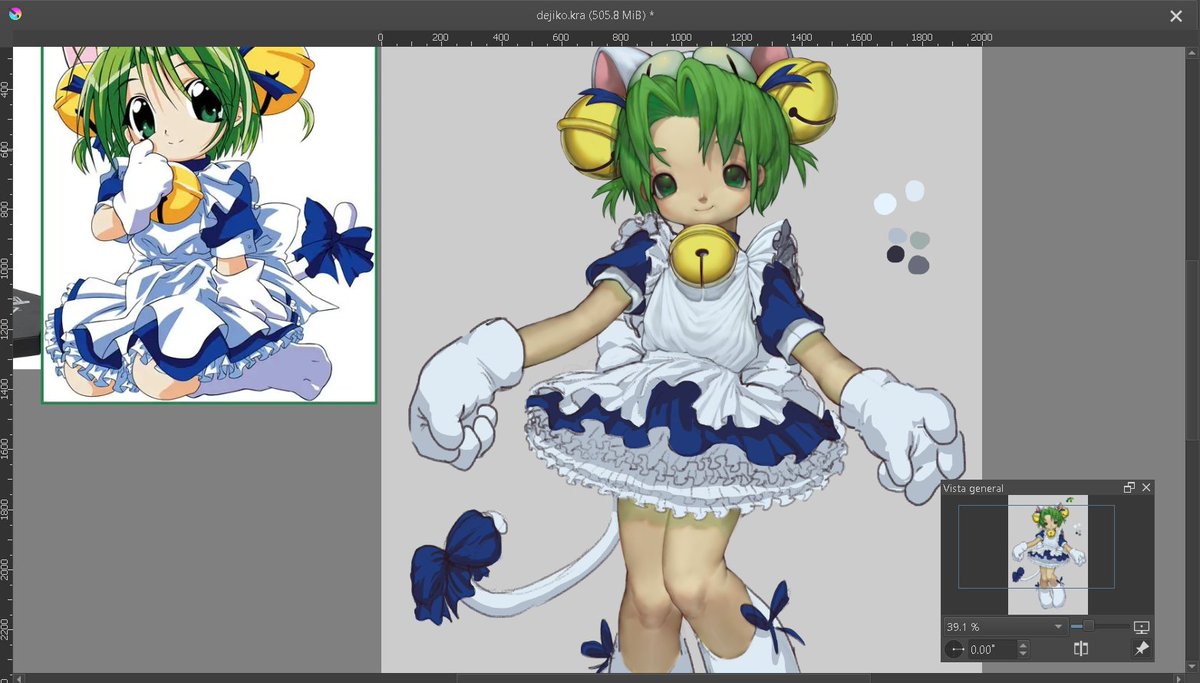Click the zoom slider in Vista general
The image size is (1200, 683).
1099,626
